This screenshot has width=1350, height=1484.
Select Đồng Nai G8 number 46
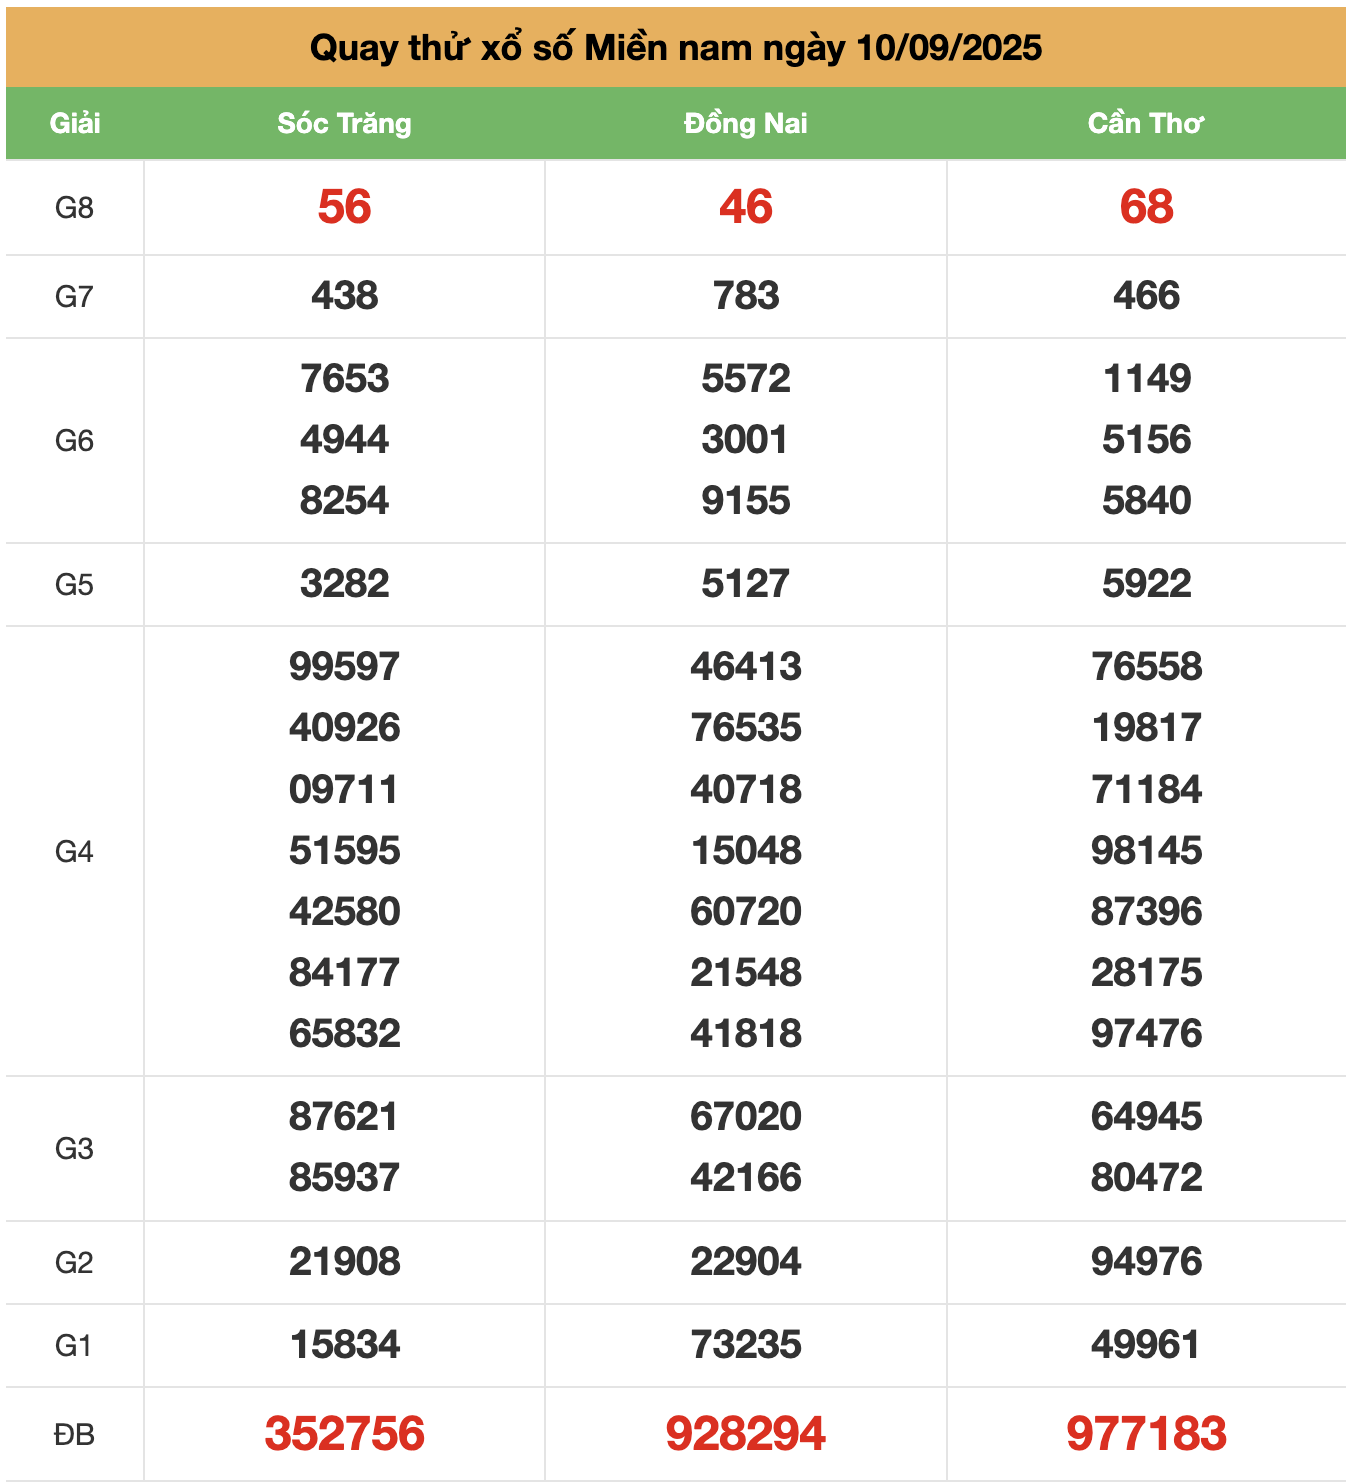coord(745,207)
